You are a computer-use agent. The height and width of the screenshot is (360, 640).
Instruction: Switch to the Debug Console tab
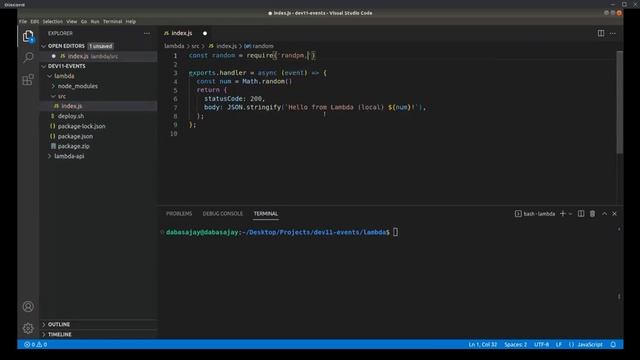[222, 213]
